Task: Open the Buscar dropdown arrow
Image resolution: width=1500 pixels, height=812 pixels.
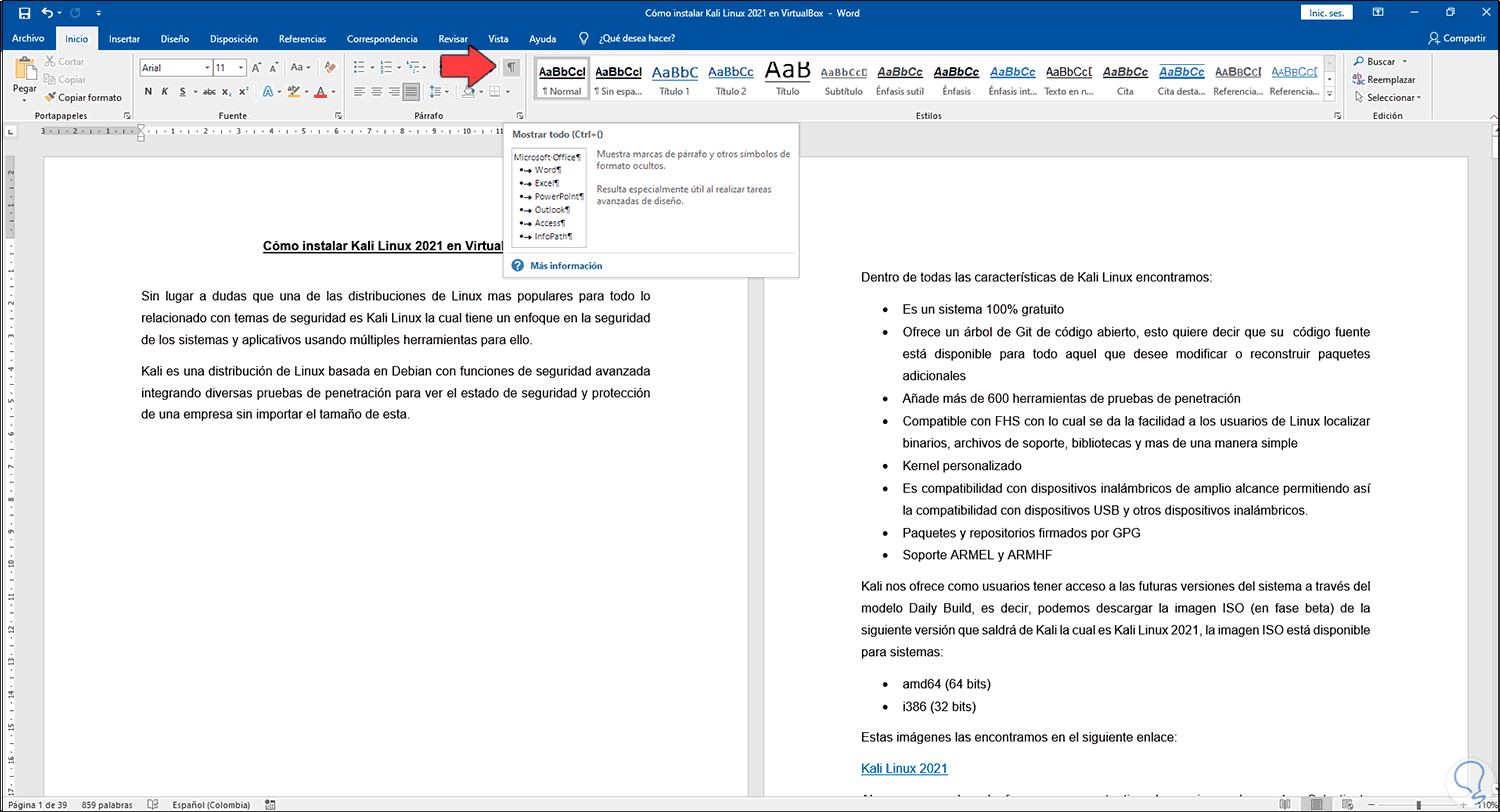Action: click(1405, 62)
